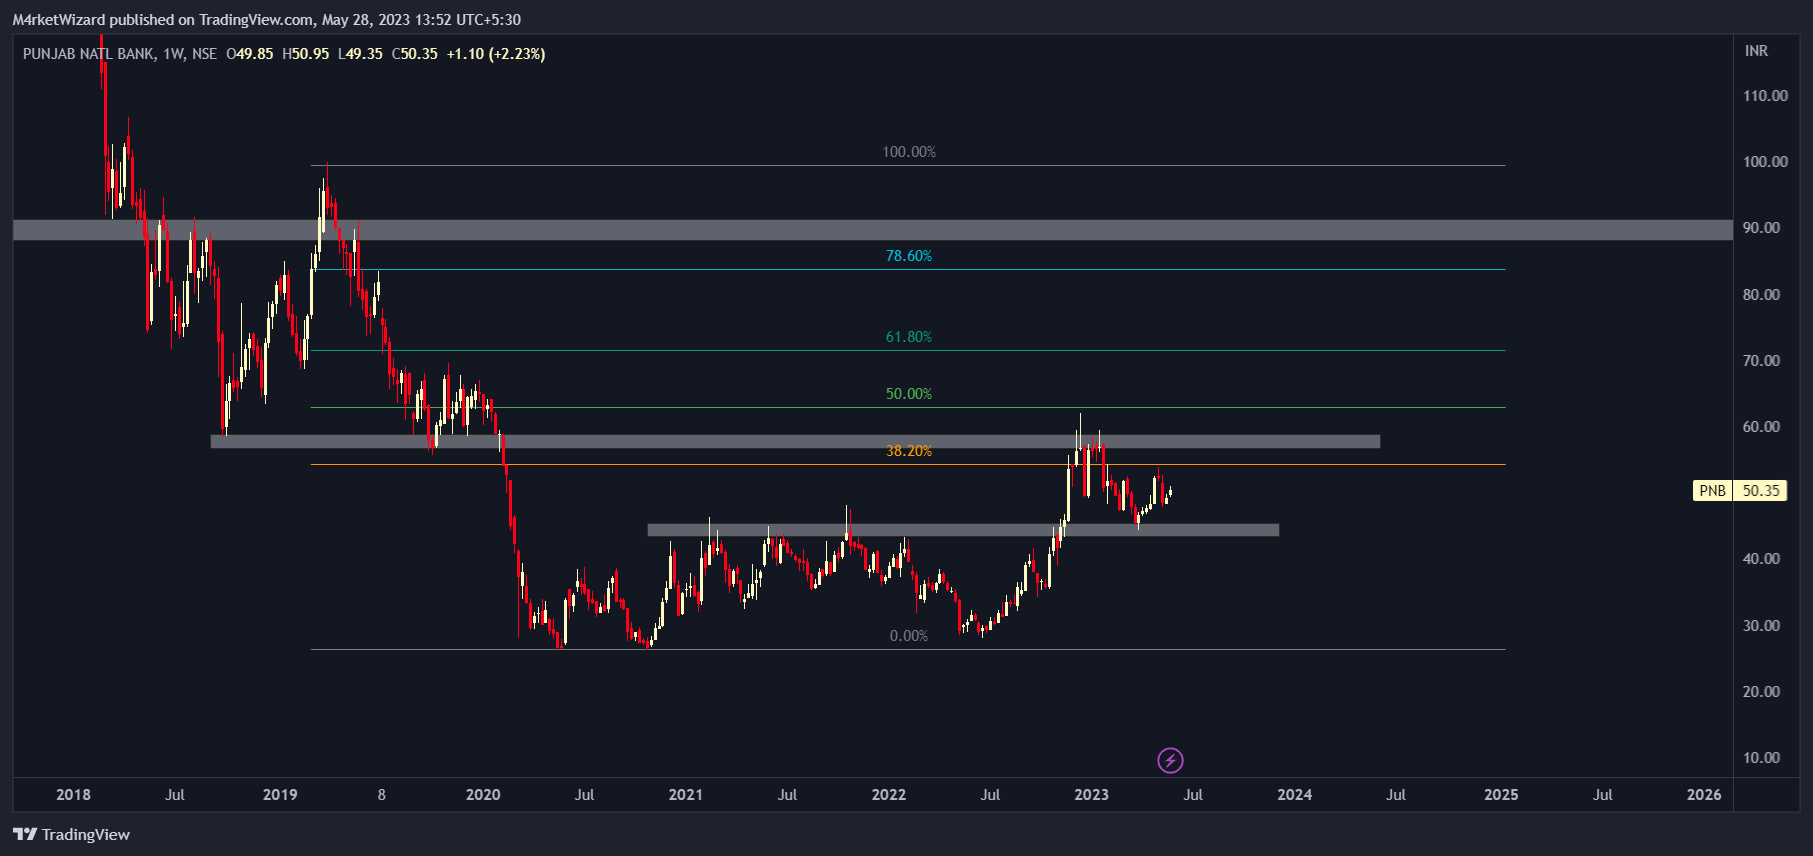This screenshot has height=856, width=1813.
Task: Click the 2024 label on time axis
Action: tap(1295, 795)
